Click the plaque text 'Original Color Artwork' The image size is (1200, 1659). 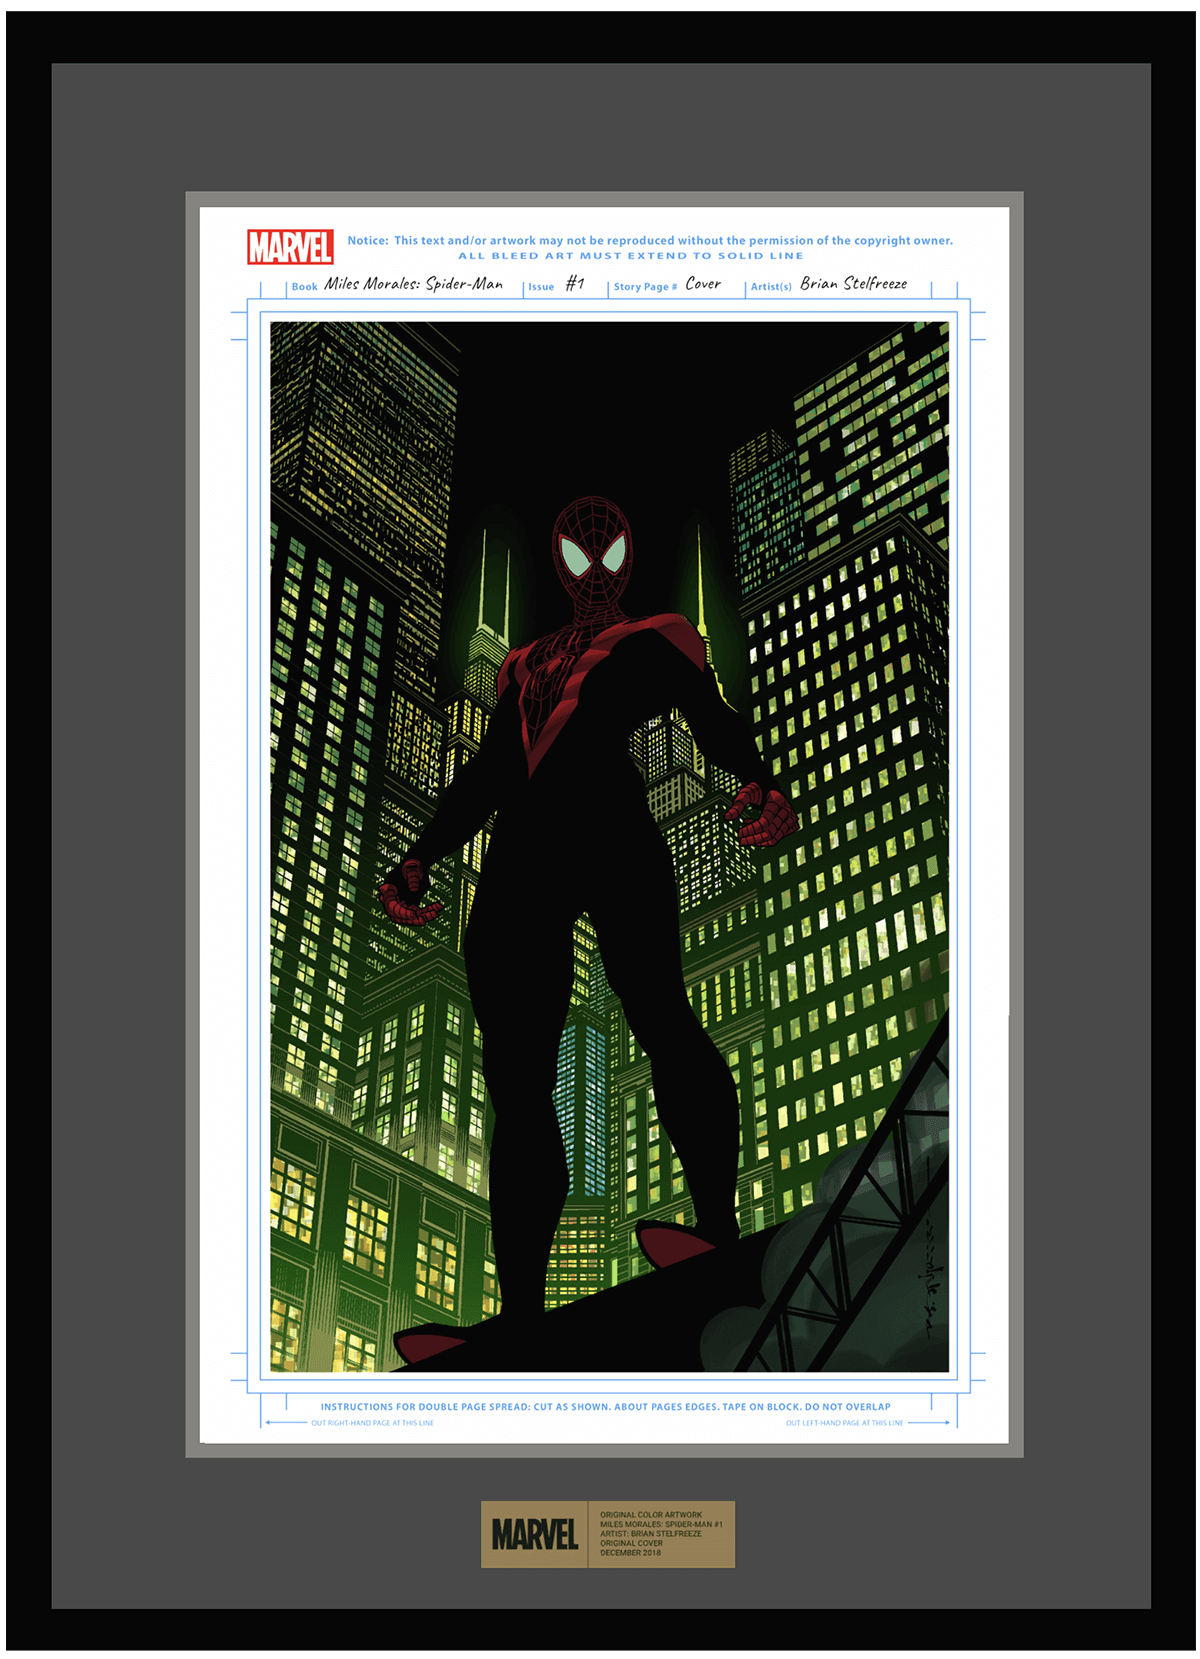(x=651, y=1515)
